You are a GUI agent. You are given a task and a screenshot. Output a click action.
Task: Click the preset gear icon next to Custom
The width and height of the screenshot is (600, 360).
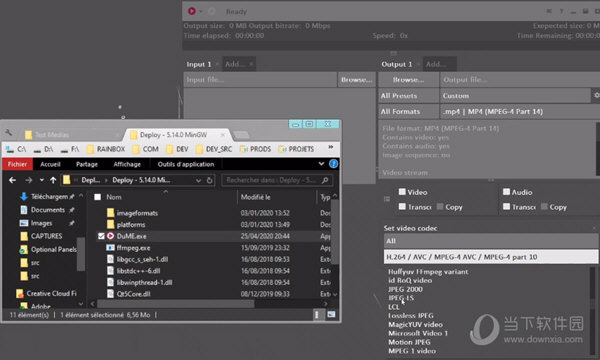point(596,95)
